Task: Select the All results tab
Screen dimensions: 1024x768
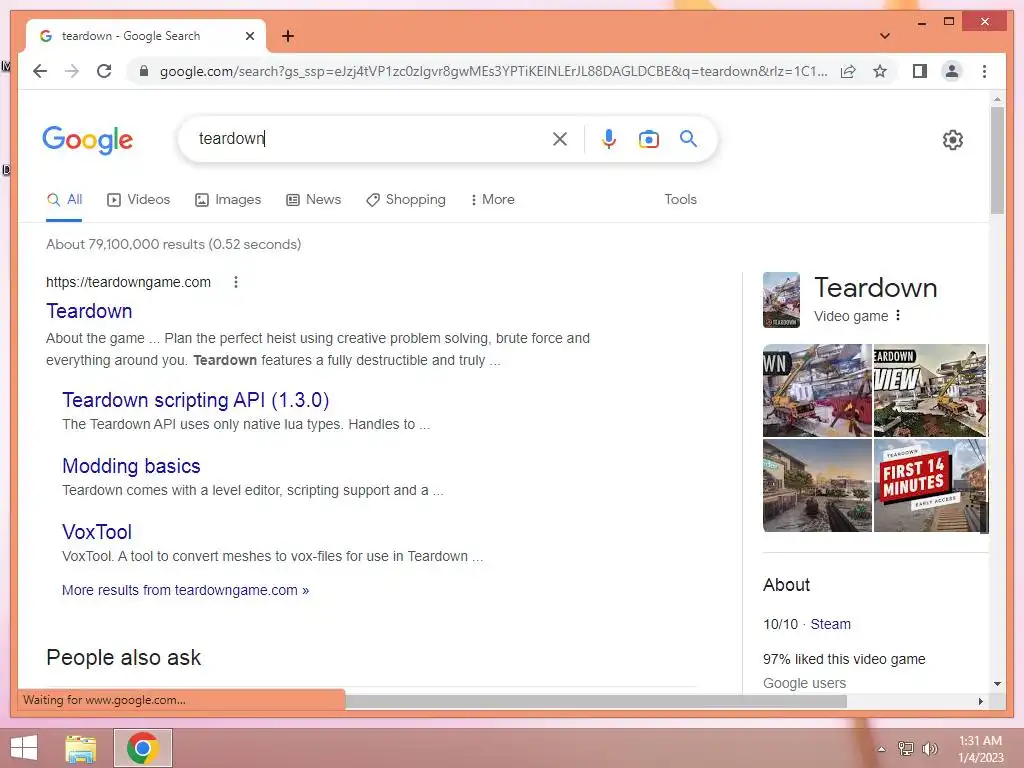Action: (65, 200)
